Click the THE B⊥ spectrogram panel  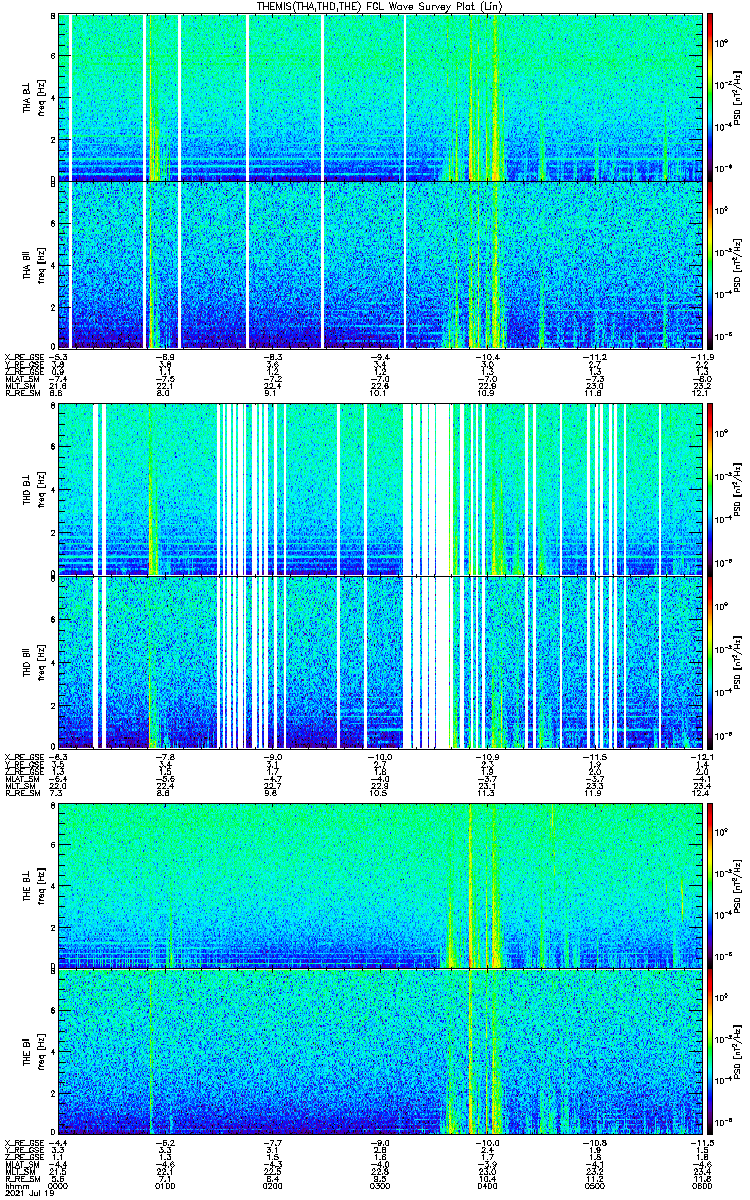(x=379, y=885)
